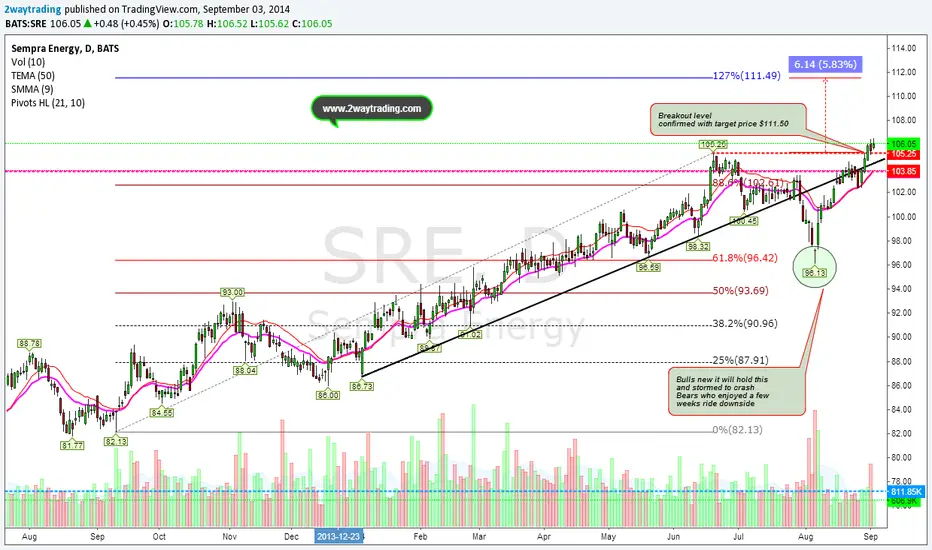Select the 86.73 pivot low label
This screenshot has height=550, width=932.
[x=362, y=386]
